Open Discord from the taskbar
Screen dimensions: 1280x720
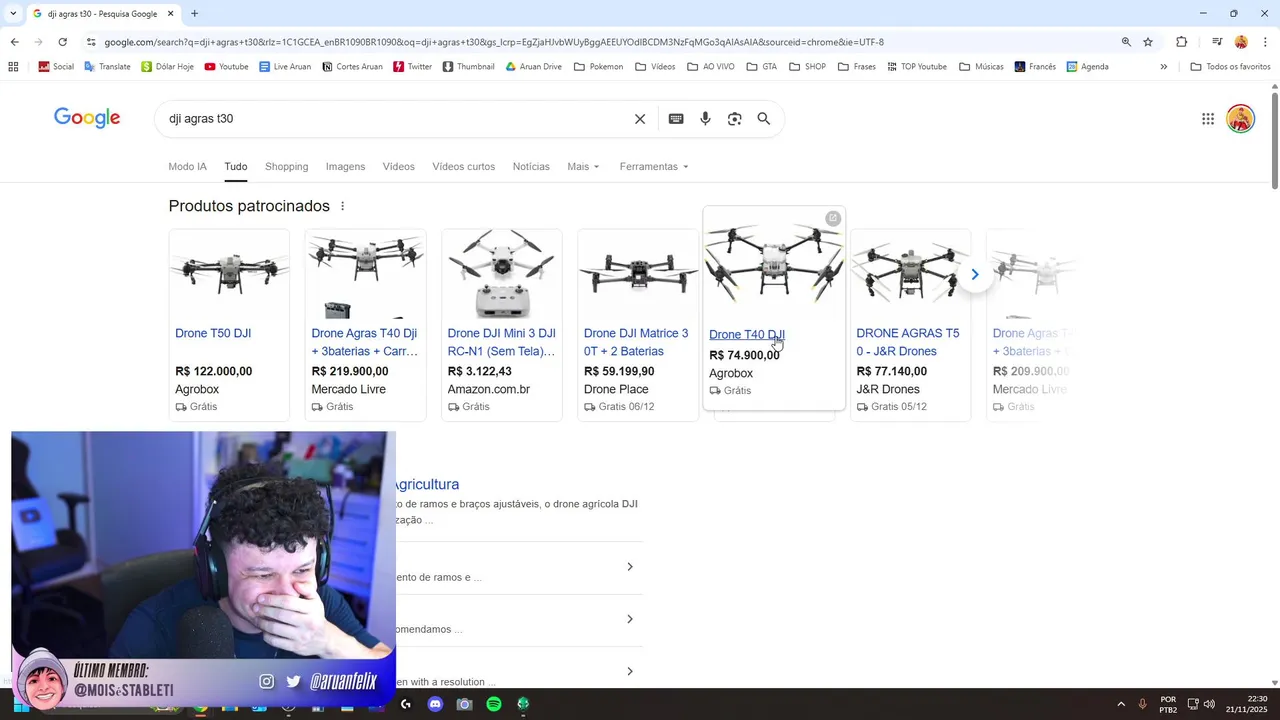[435, 704]
